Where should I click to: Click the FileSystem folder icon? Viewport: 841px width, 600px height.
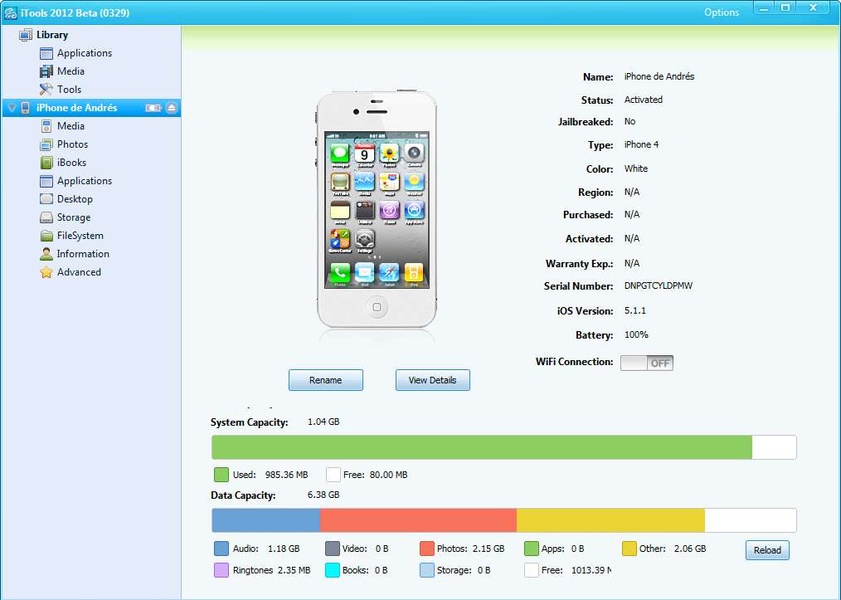tap(46, 236)
